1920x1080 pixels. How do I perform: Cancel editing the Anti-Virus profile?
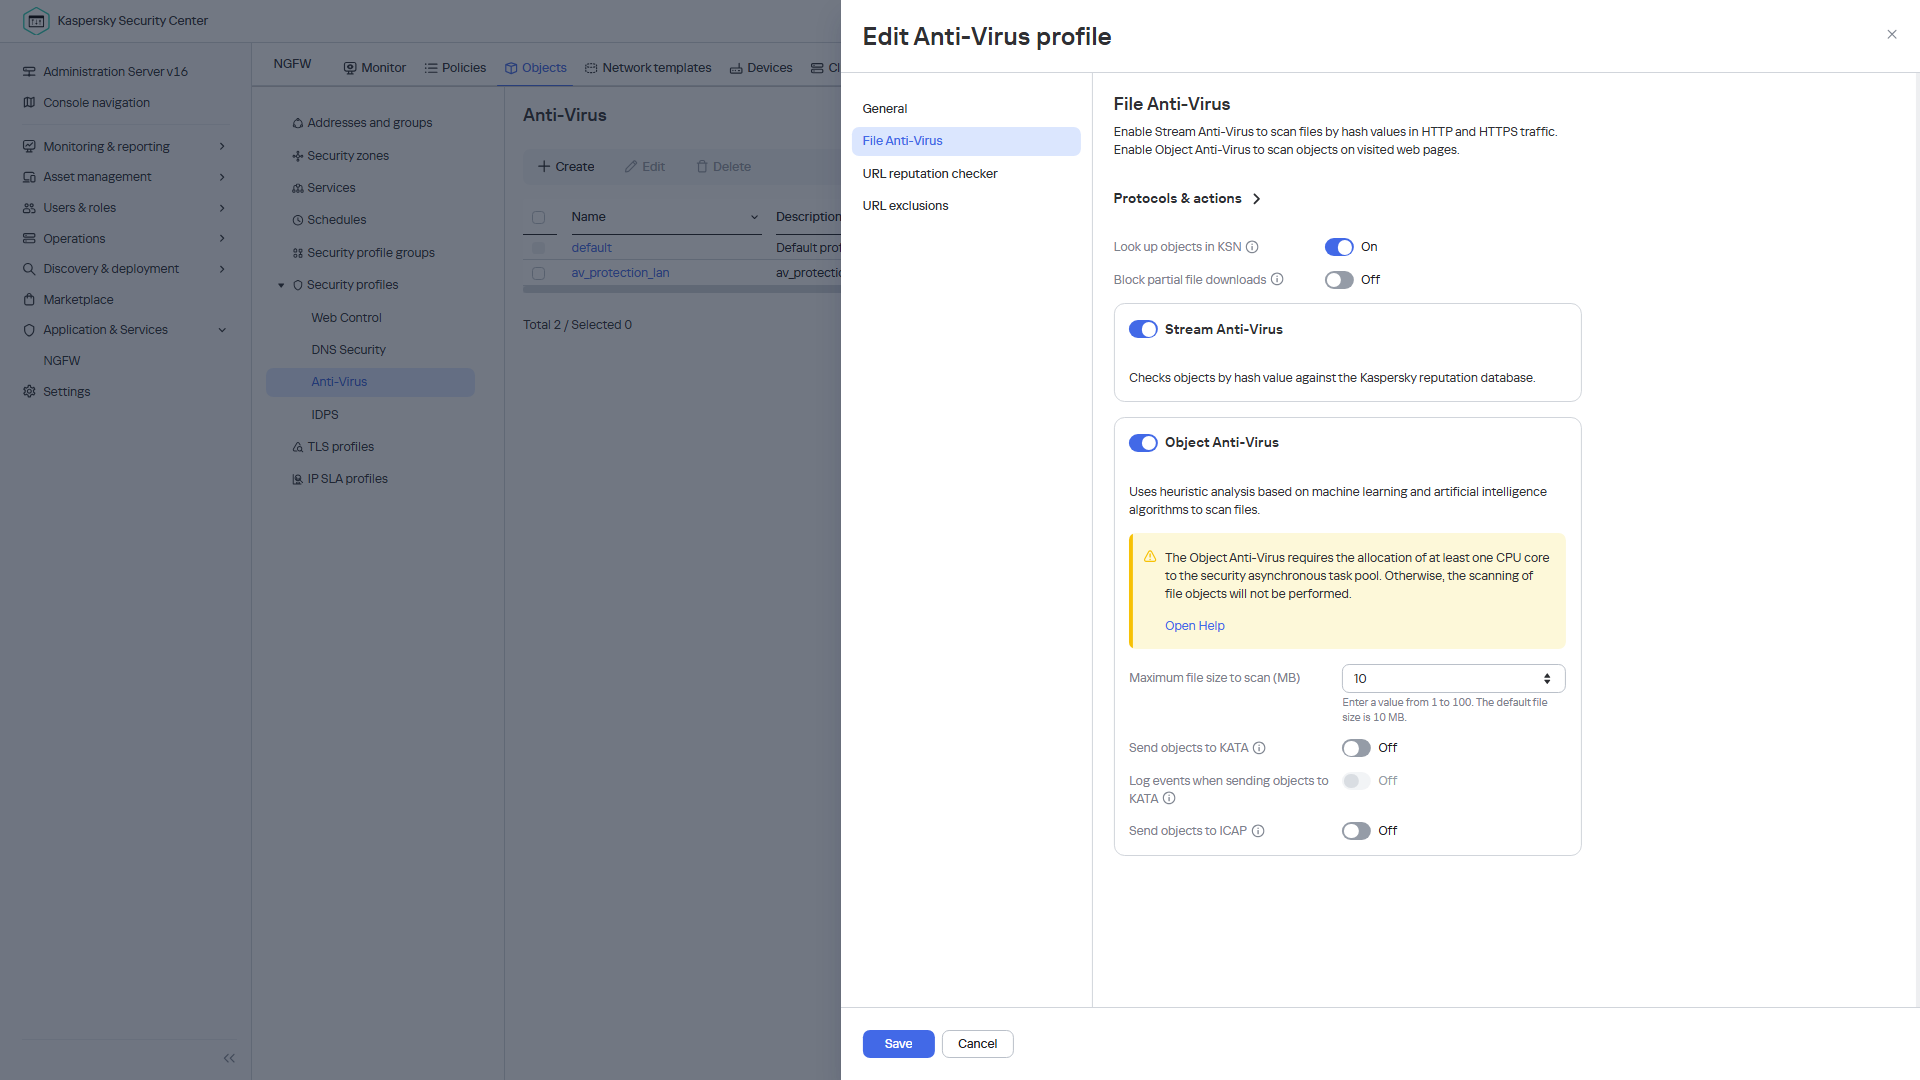(977, 1044)
